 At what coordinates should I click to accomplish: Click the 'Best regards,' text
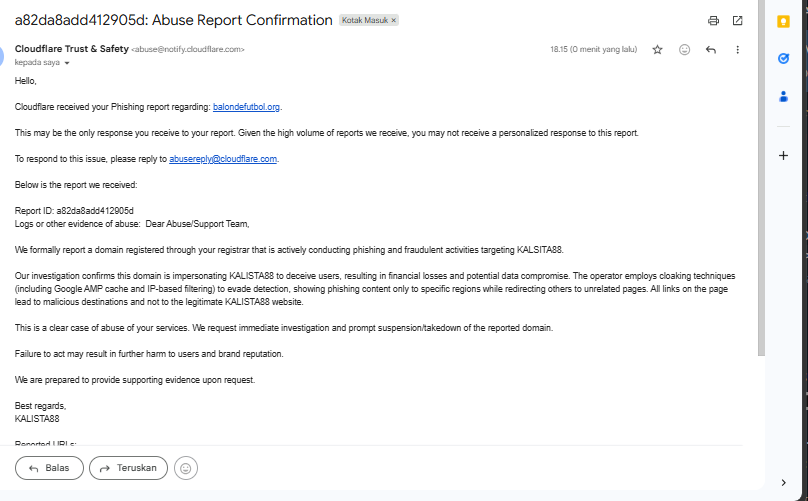coord(40,406)
